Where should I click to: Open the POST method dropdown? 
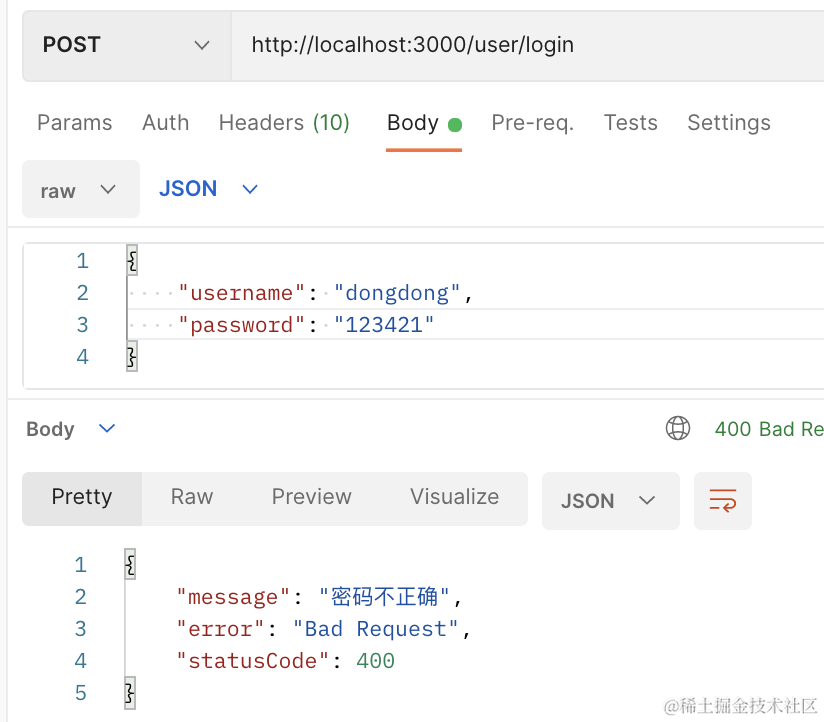point(126,45)
